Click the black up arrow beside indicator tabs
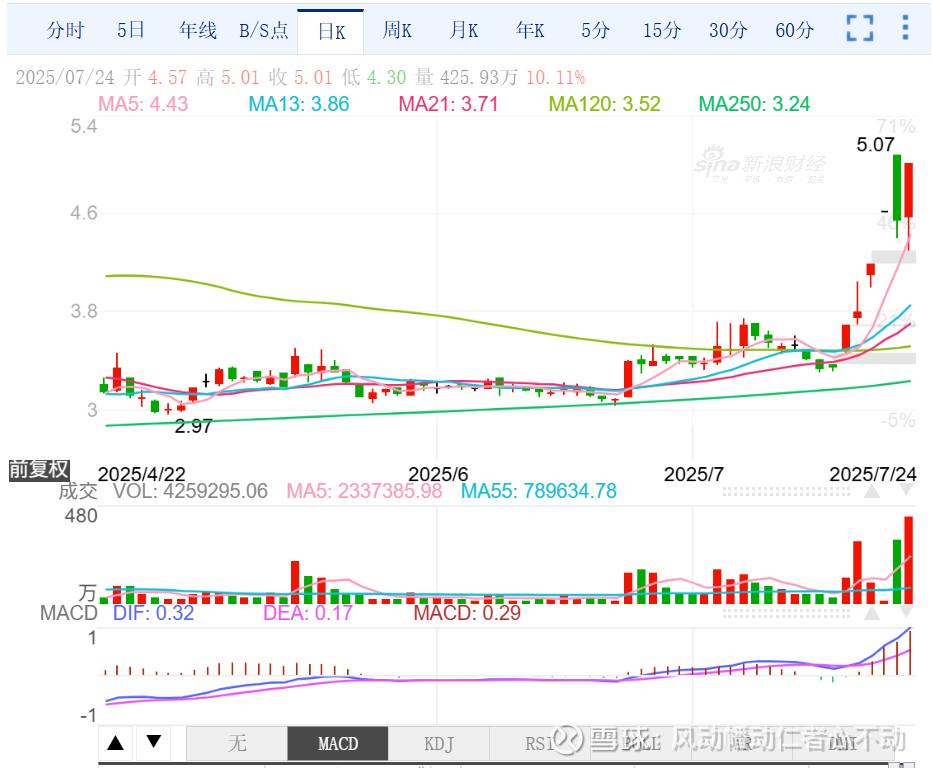The image size is (933, 768). [x=115, y=742]
